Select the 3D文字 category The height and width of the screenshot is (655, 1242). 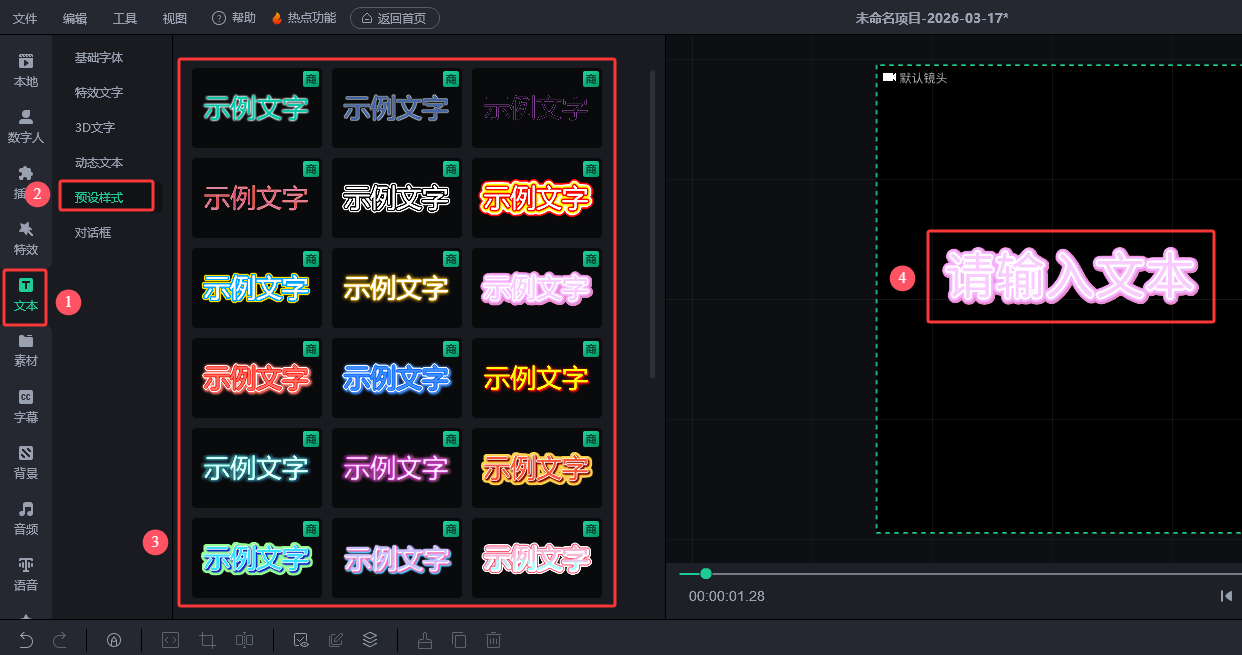95,127
